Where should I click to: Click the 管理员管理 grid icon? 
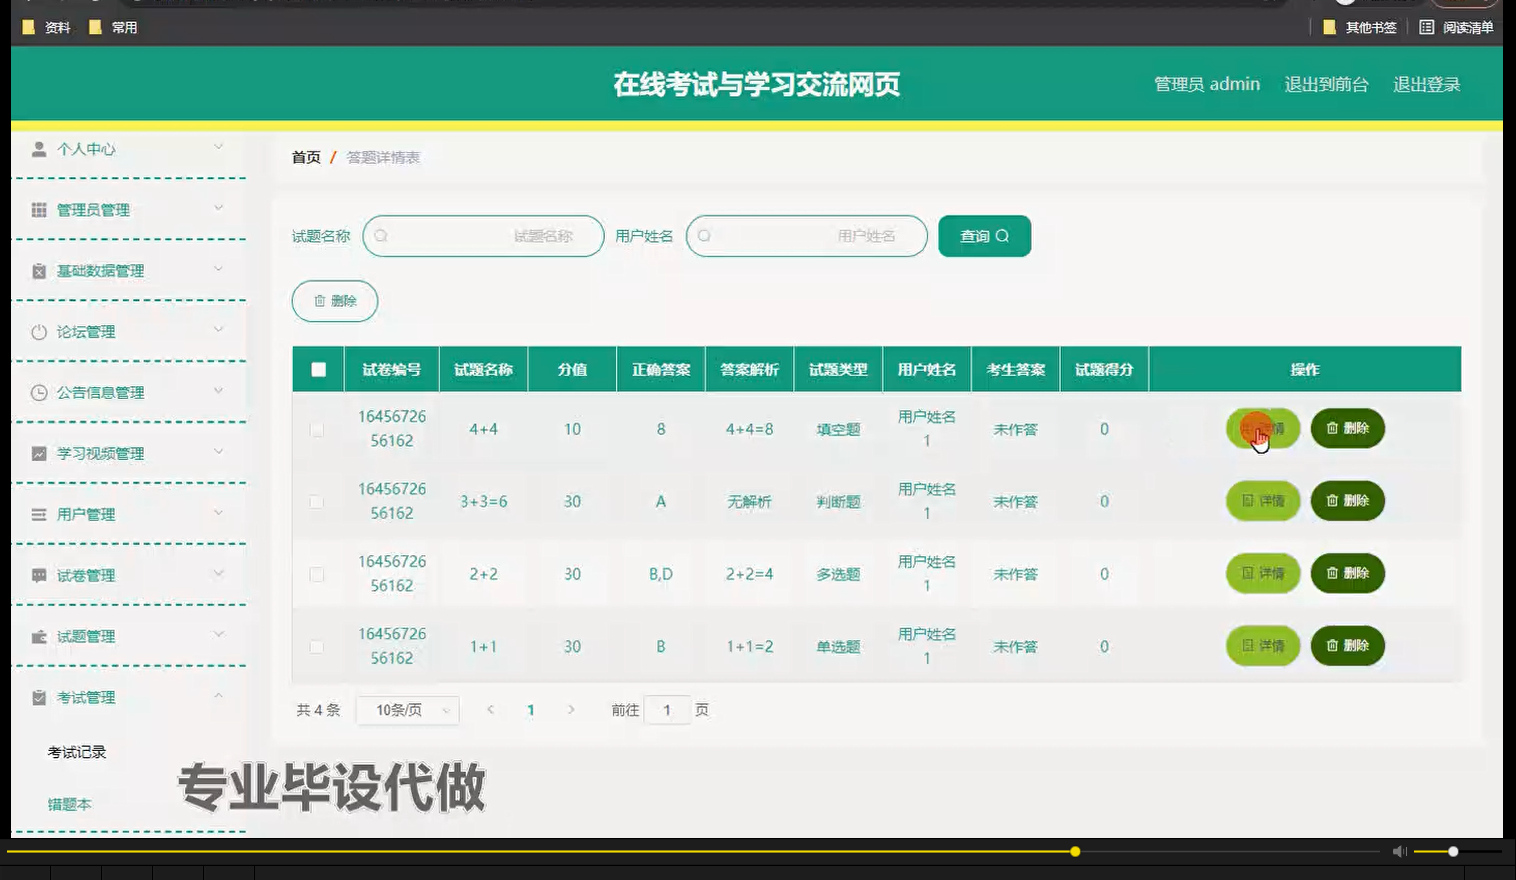click(x=38, y=209)
